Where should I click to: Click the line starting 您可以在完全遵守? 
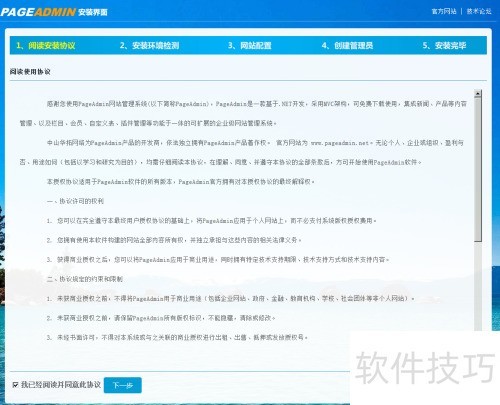click(211, 221)
